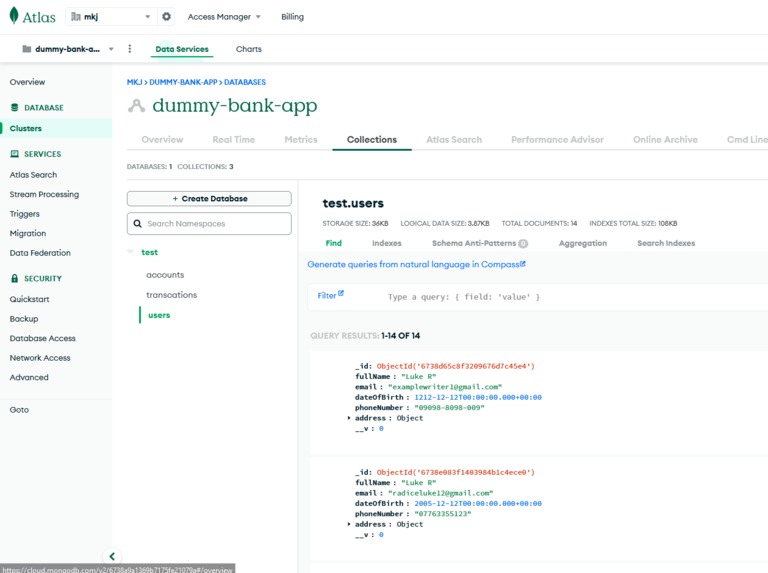Viewport: 768px width, 573px height.
Task: Open the mkj organization dropdown
Action: (x=111, y=17)
